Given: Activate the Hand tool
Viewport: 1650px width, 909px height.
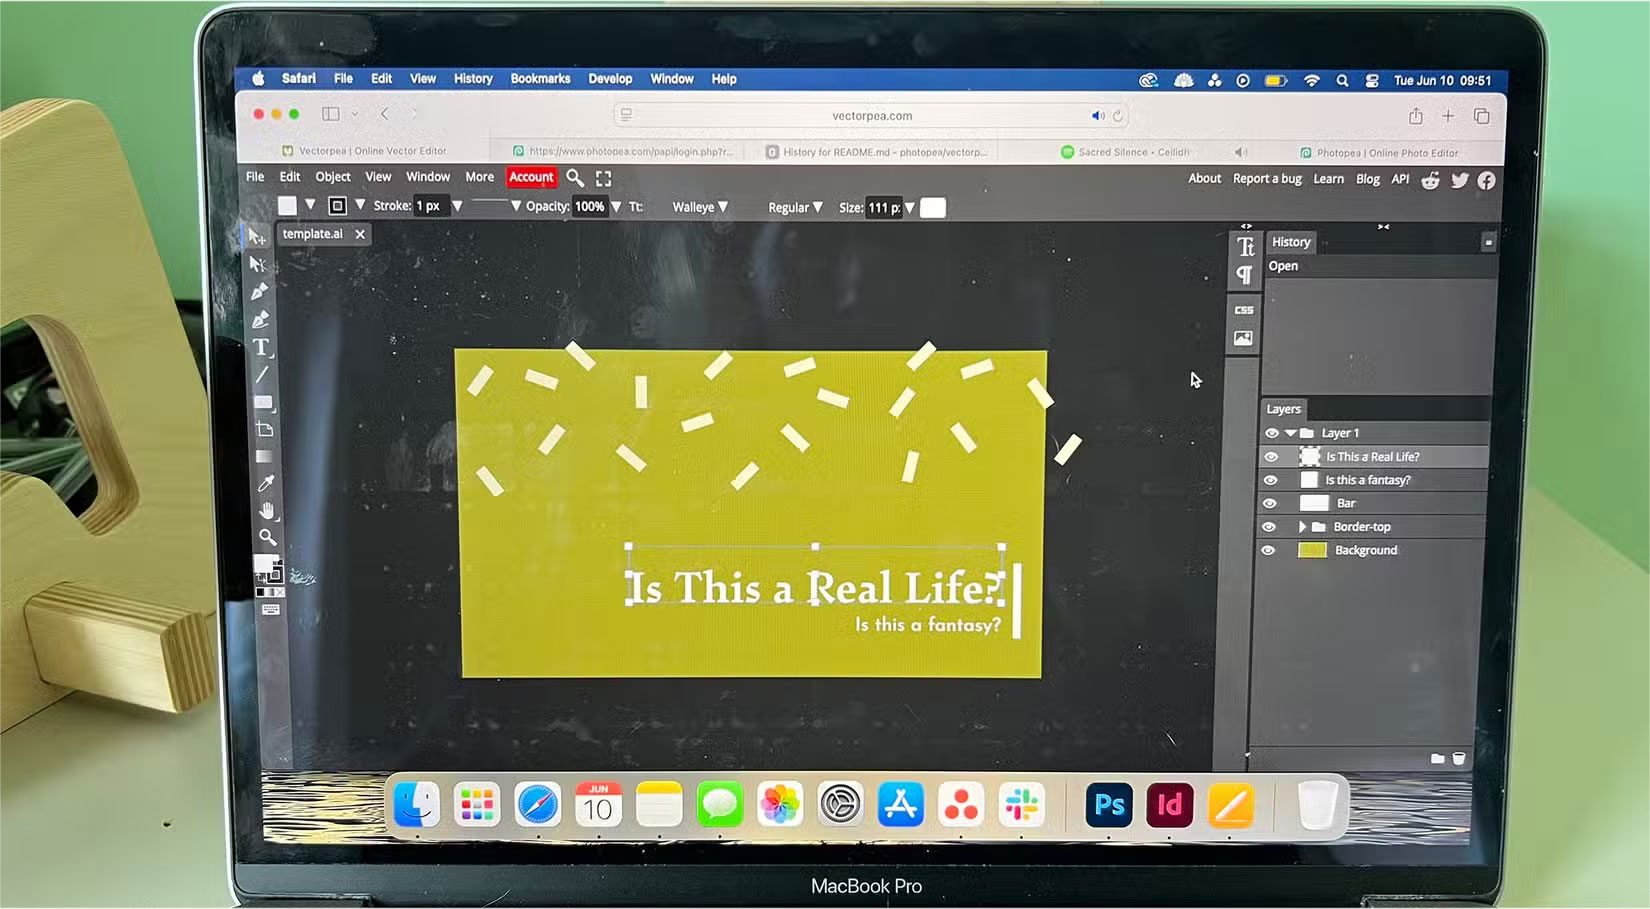Looking at the screenshot, I should pos(266,511).
